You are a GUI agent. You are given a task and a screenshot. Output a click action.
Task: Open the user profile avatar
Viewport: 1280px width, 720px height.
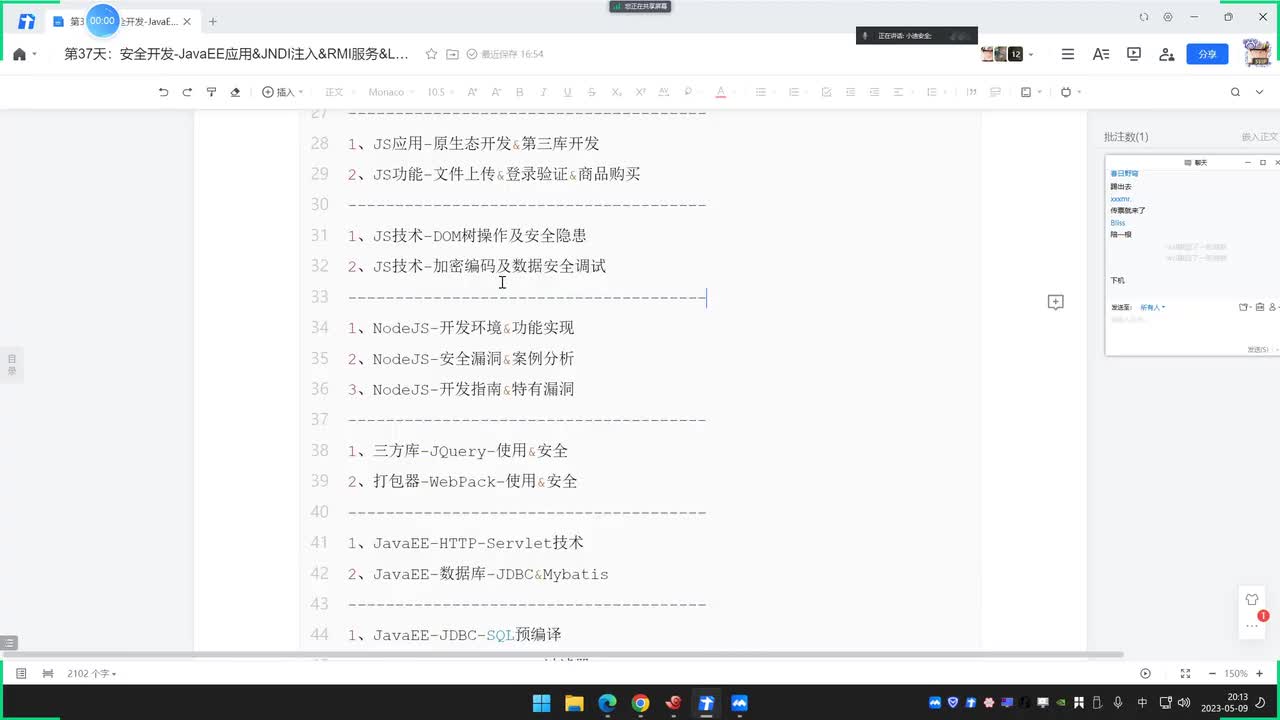click(1256, 53)
